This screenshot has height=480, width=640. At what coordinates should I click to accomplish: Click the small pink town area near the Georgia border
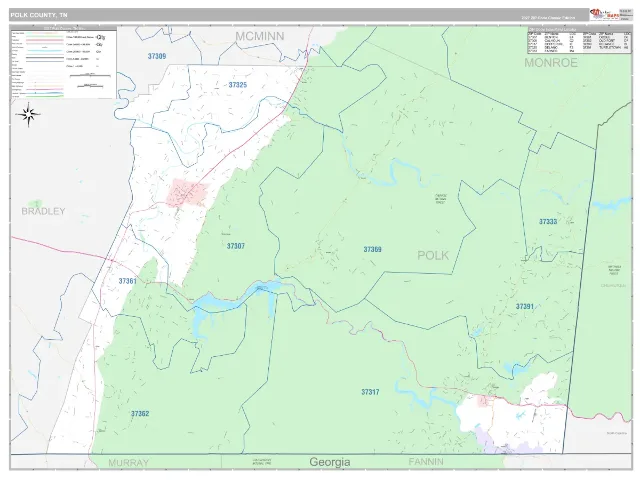click(483, 401)
